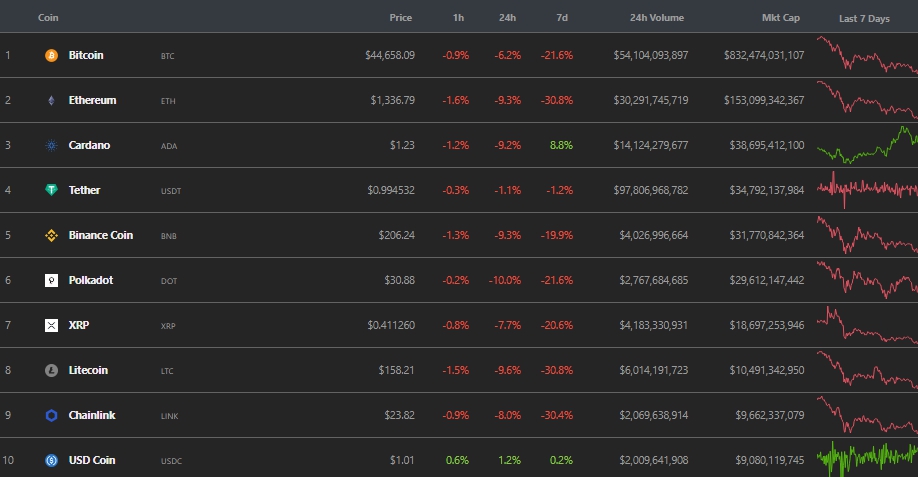This screenshot has height=477, width=918.
Task: Open the Bitcoin coin page link
Action: (86, 56)
